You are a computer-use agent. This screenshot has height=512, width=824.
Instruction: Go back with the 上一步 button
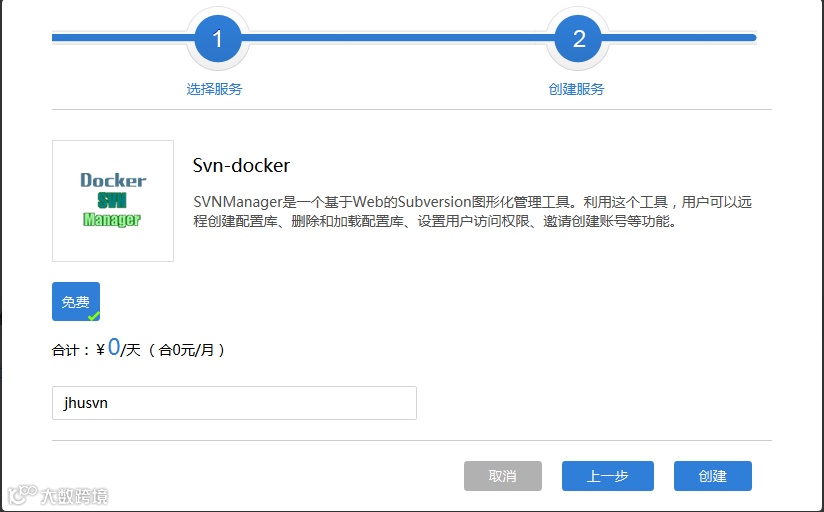coord(607,476)
